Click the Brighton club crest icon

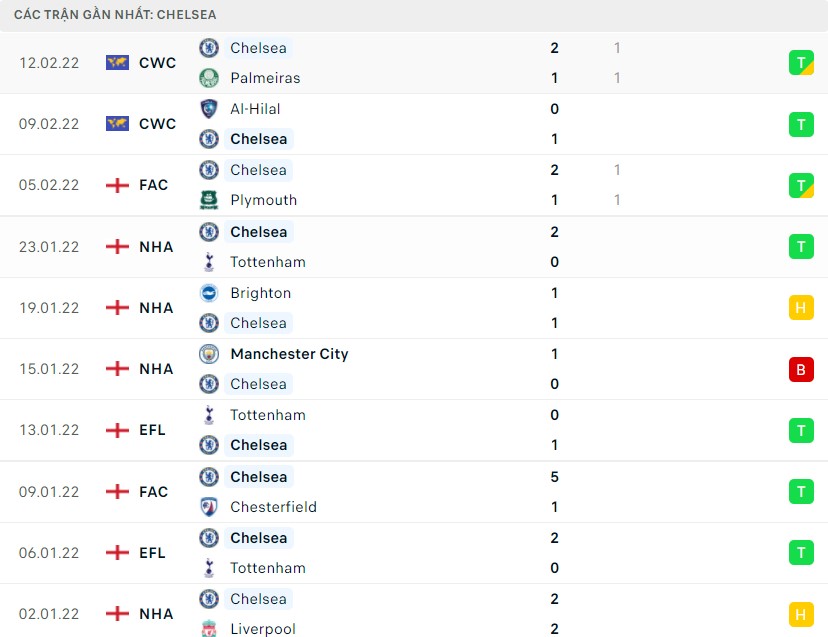point(209,293)
